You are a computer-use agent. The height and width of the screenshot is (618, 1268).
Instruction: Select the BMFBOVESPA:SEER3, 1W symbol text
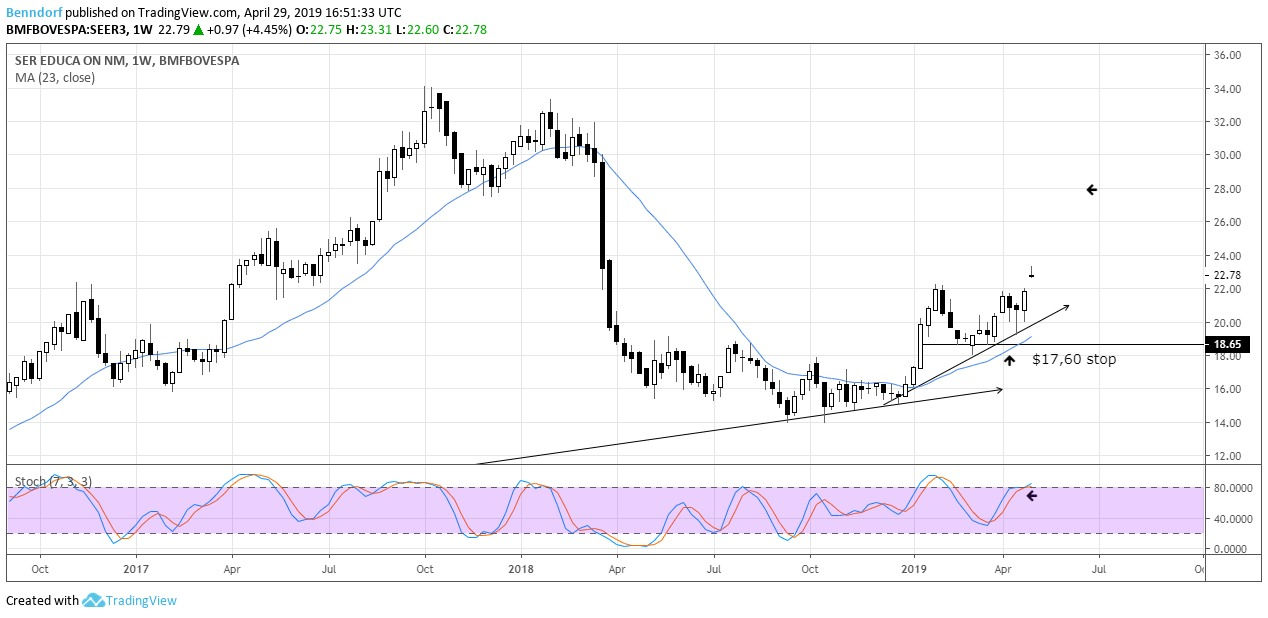pyautogui.click(x=78, y=30)
